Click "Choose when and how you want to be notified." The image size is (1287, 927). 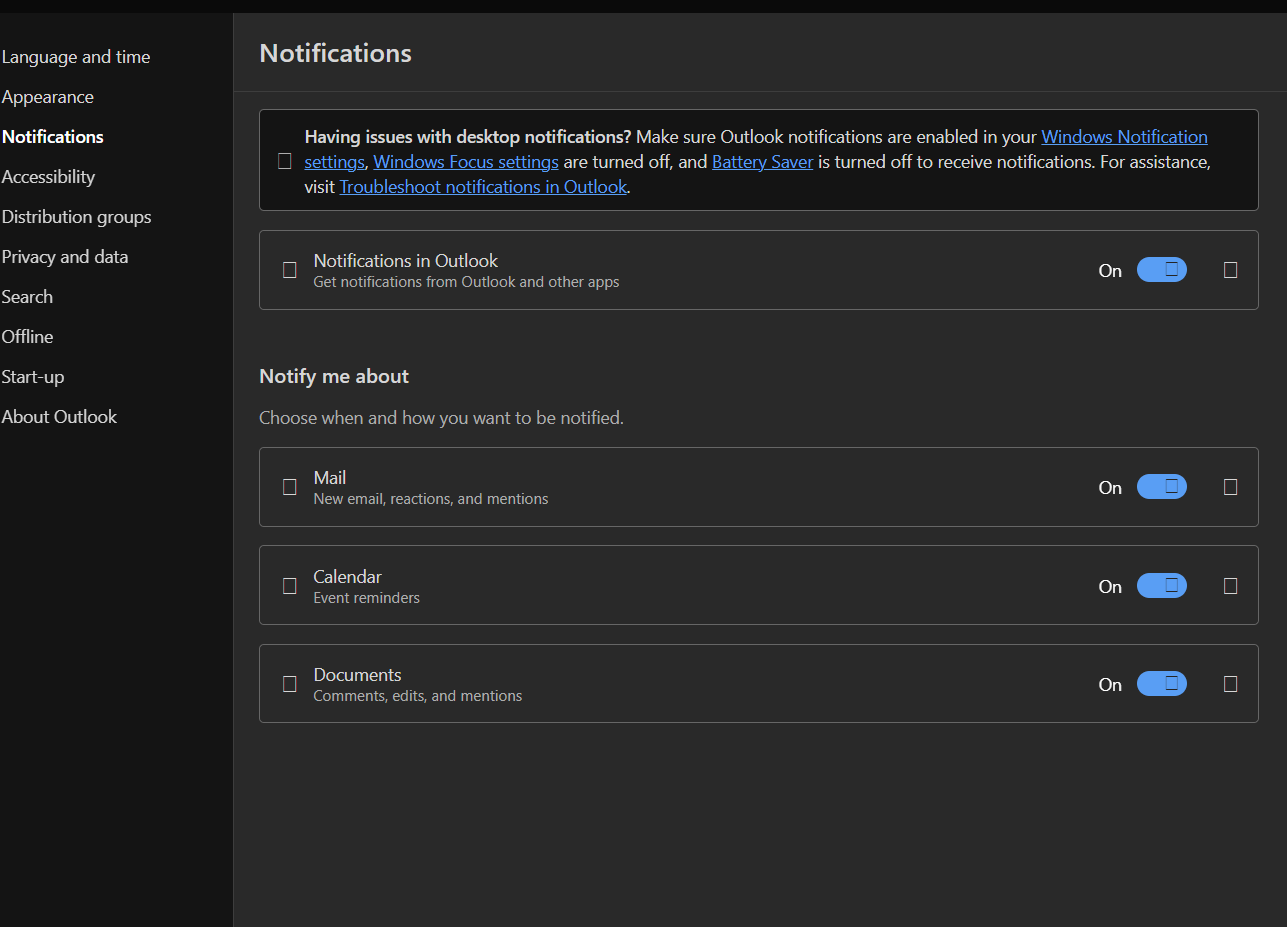[x=441, y=418]
